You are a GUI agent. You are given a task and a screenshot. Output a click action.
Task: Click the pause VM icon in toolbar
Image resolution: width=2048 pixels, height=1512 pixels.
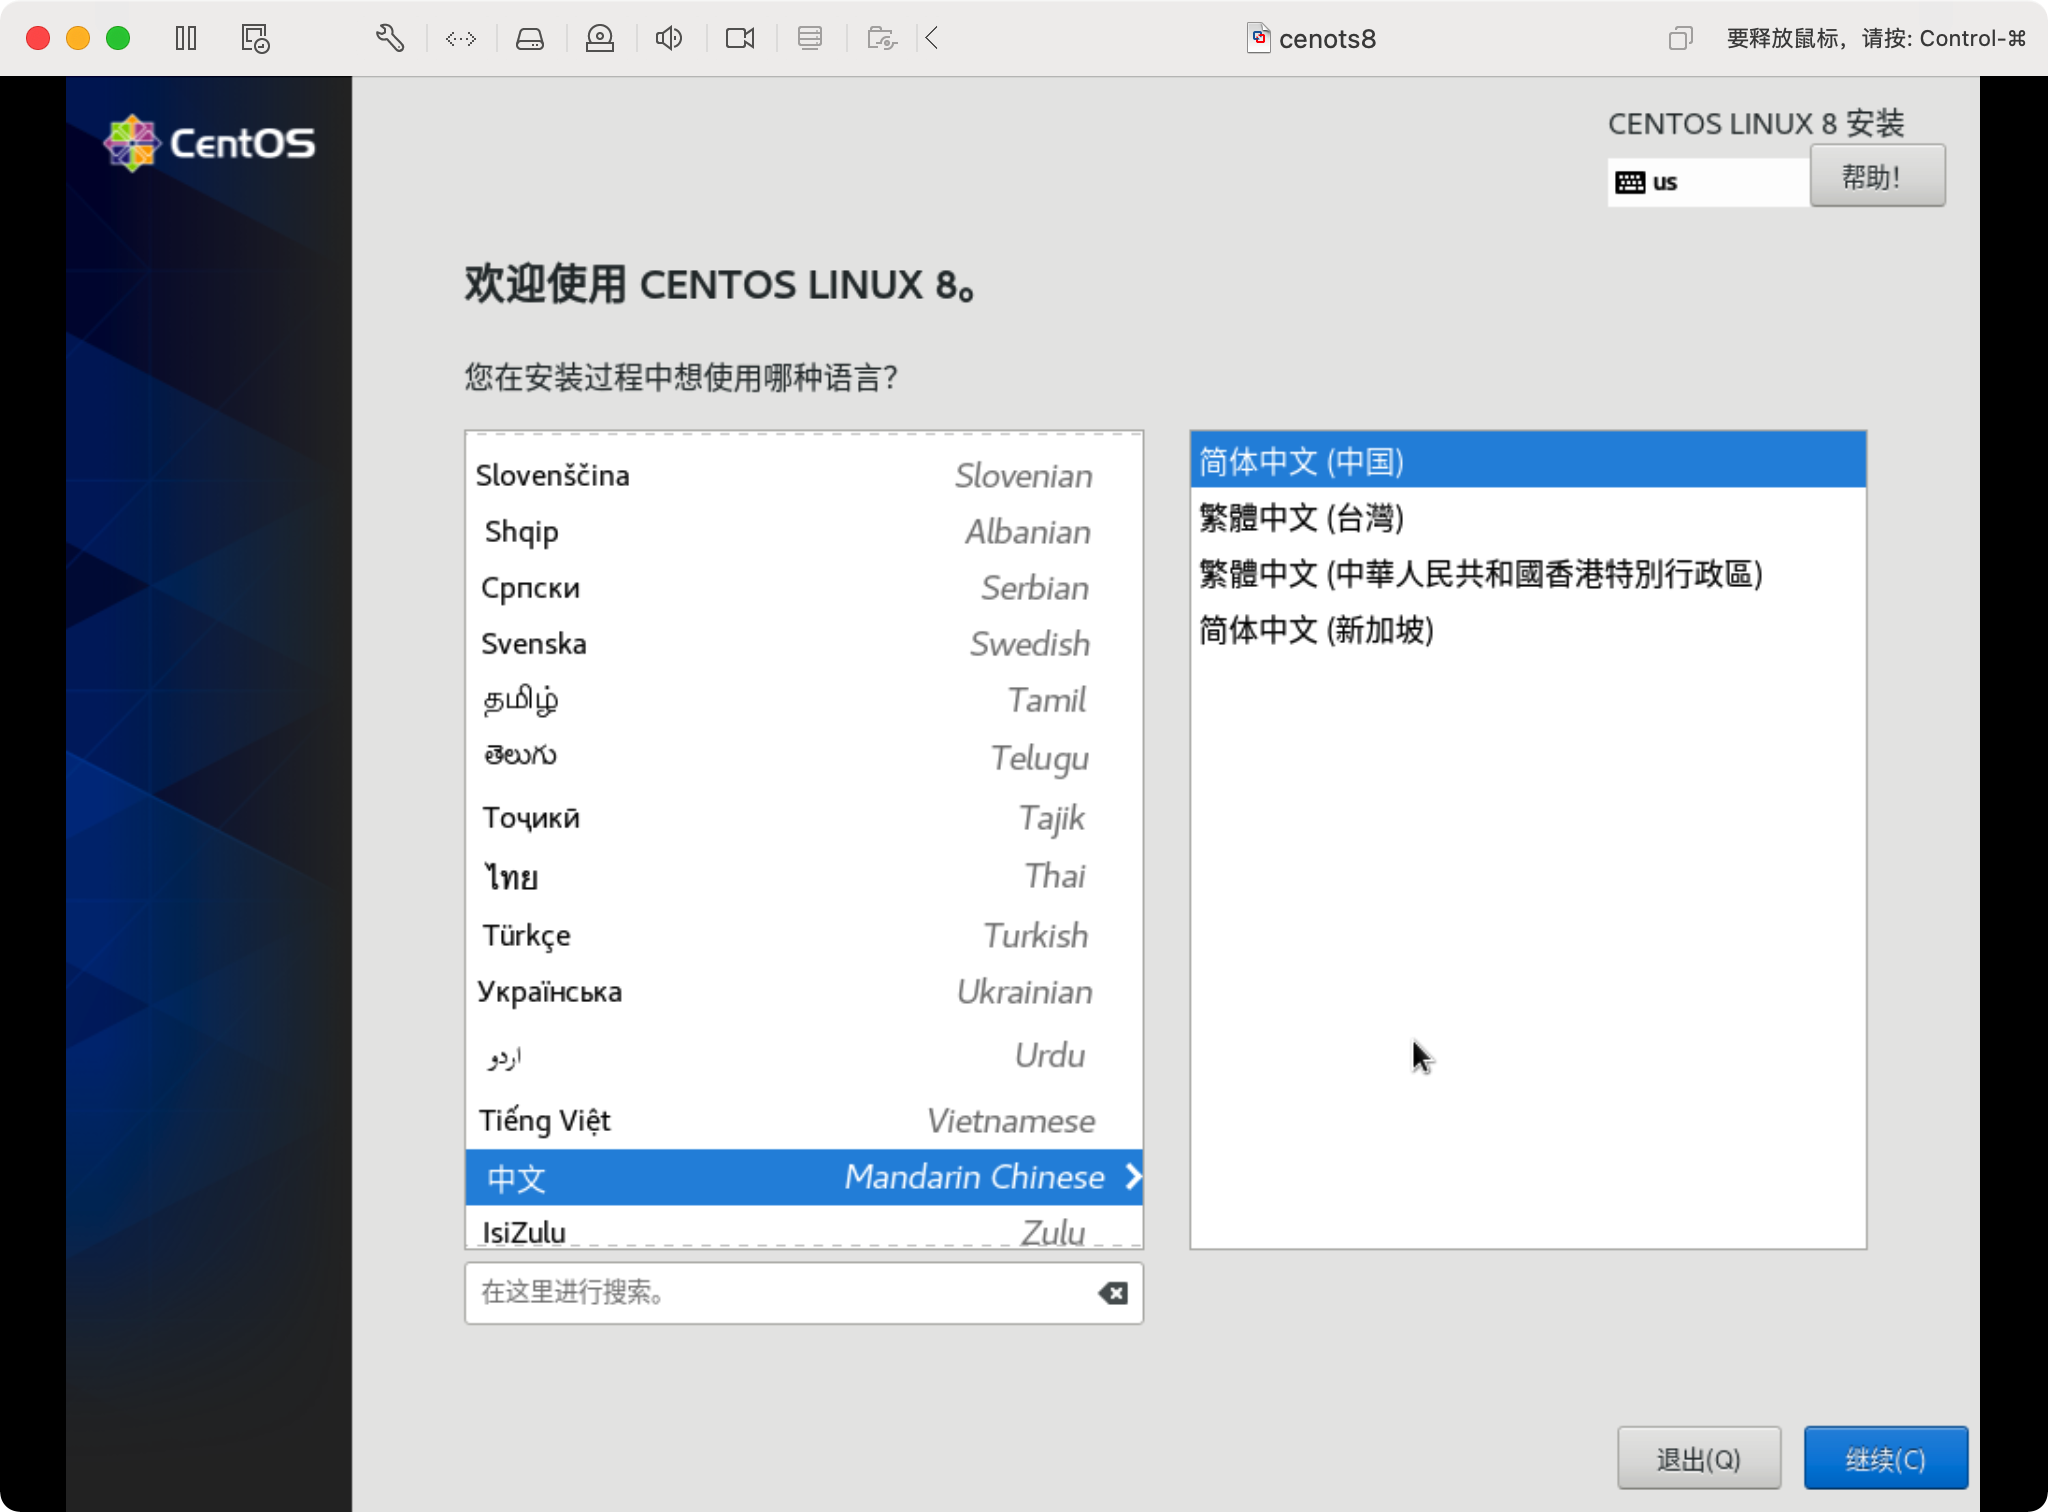186,38
